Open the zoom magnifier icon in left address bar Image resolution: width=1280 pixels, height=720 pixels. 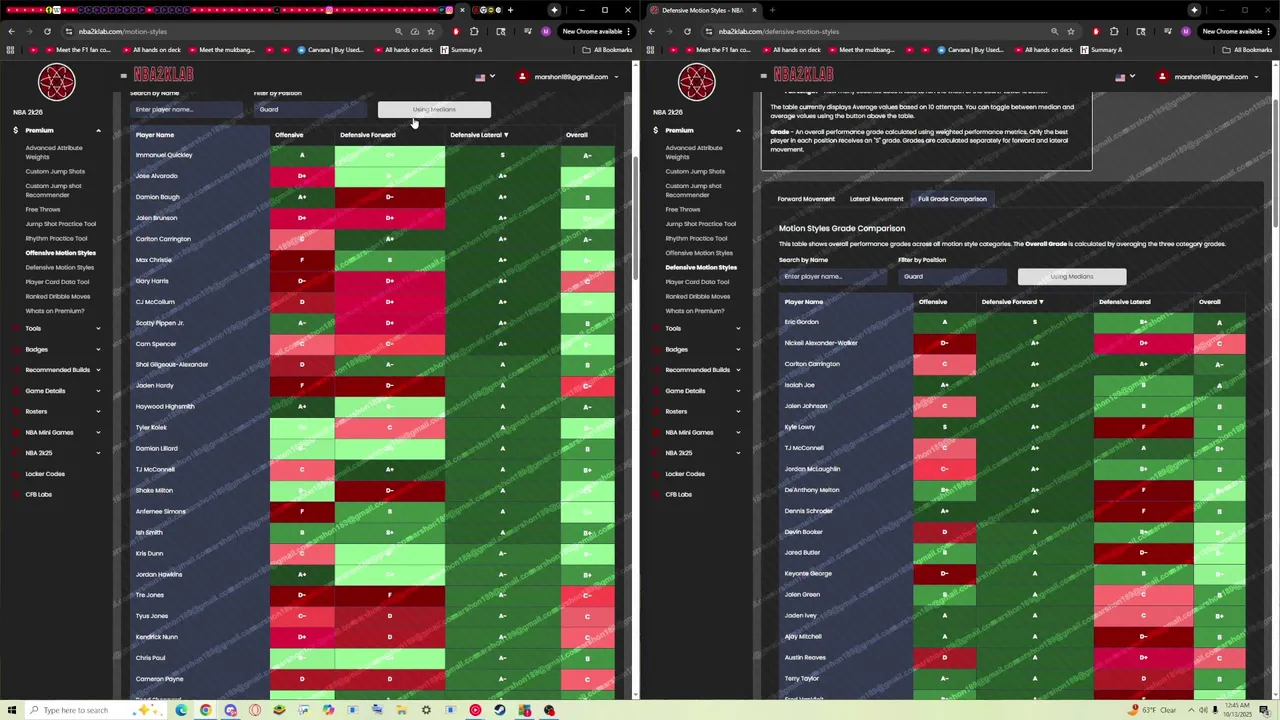point(399,31)
